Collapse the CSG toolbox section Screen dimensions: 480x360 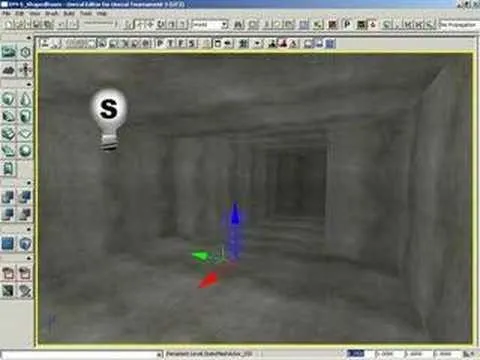tap(29, 183)
